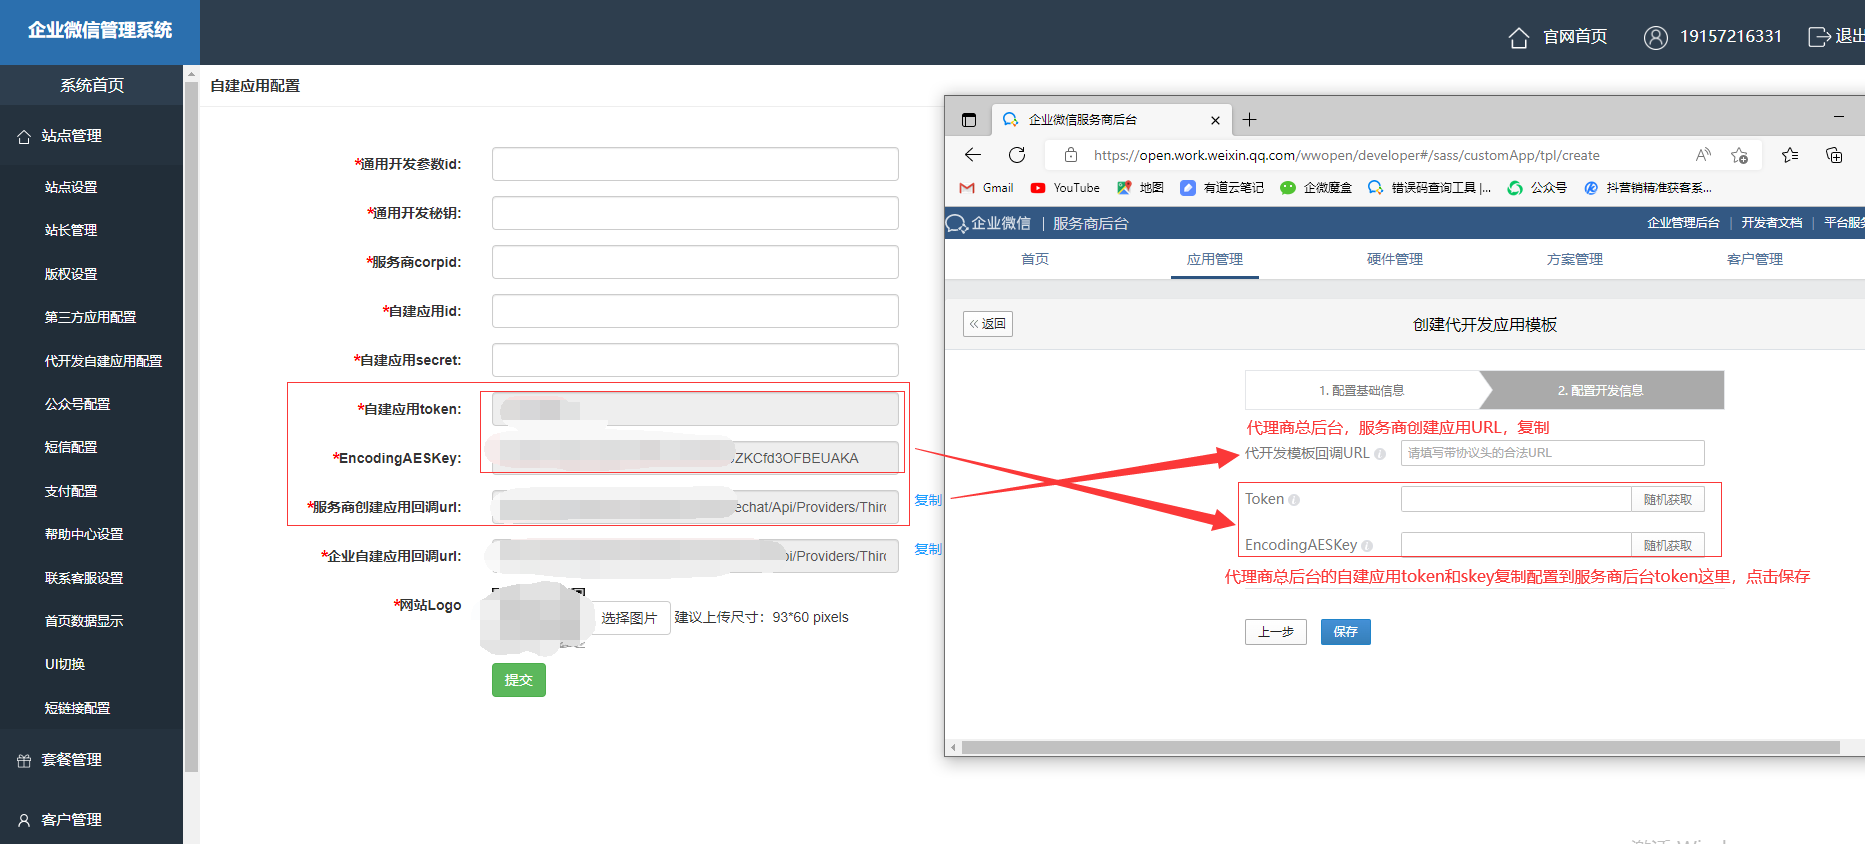
Task: Click the home icon beside 官网首页
Action: (1519, 37)
